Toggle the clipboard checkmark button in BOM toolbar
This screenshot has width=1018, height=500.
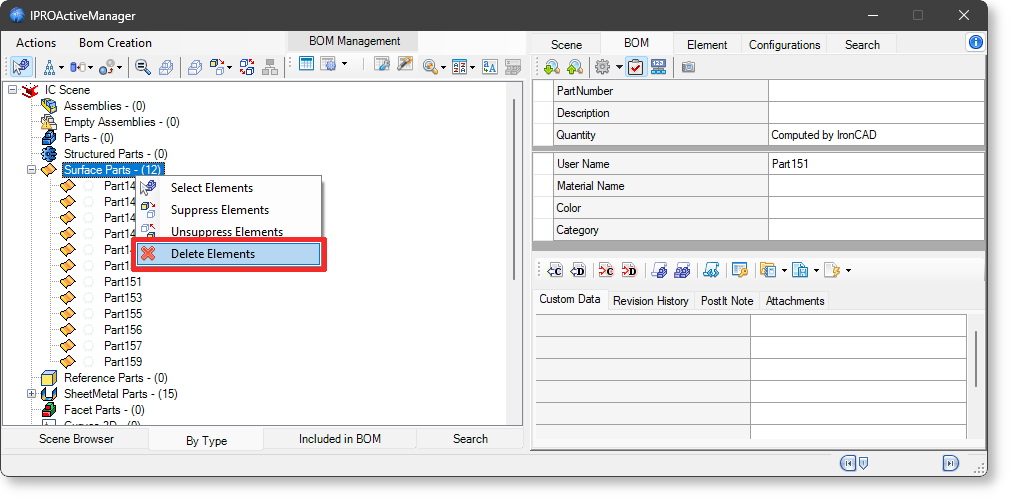636,66
